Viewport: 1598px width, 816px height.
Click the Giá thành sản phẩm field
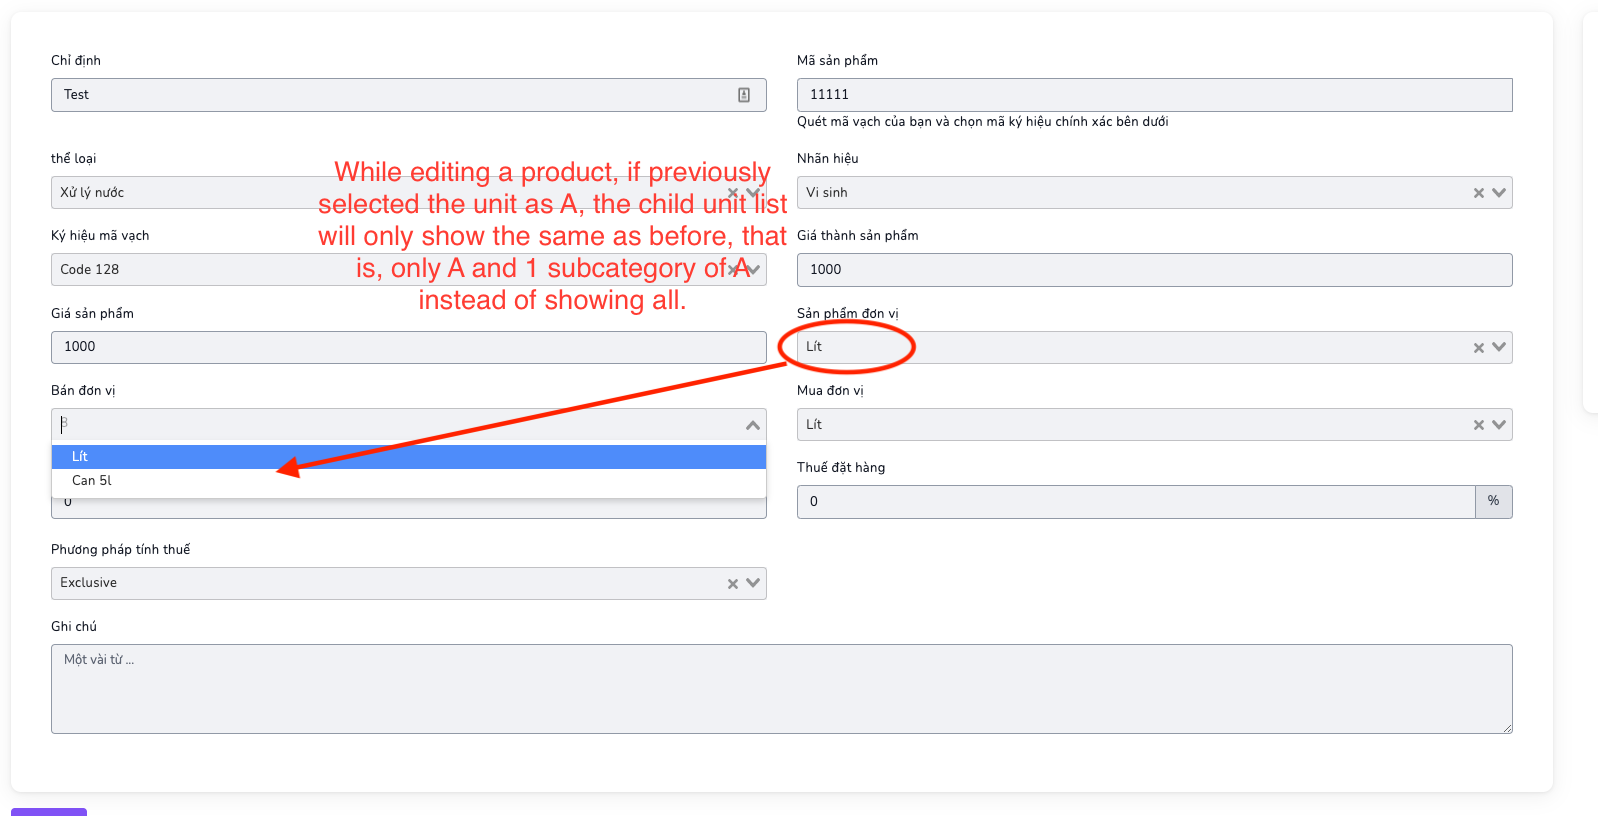[x=1154, y=270]
